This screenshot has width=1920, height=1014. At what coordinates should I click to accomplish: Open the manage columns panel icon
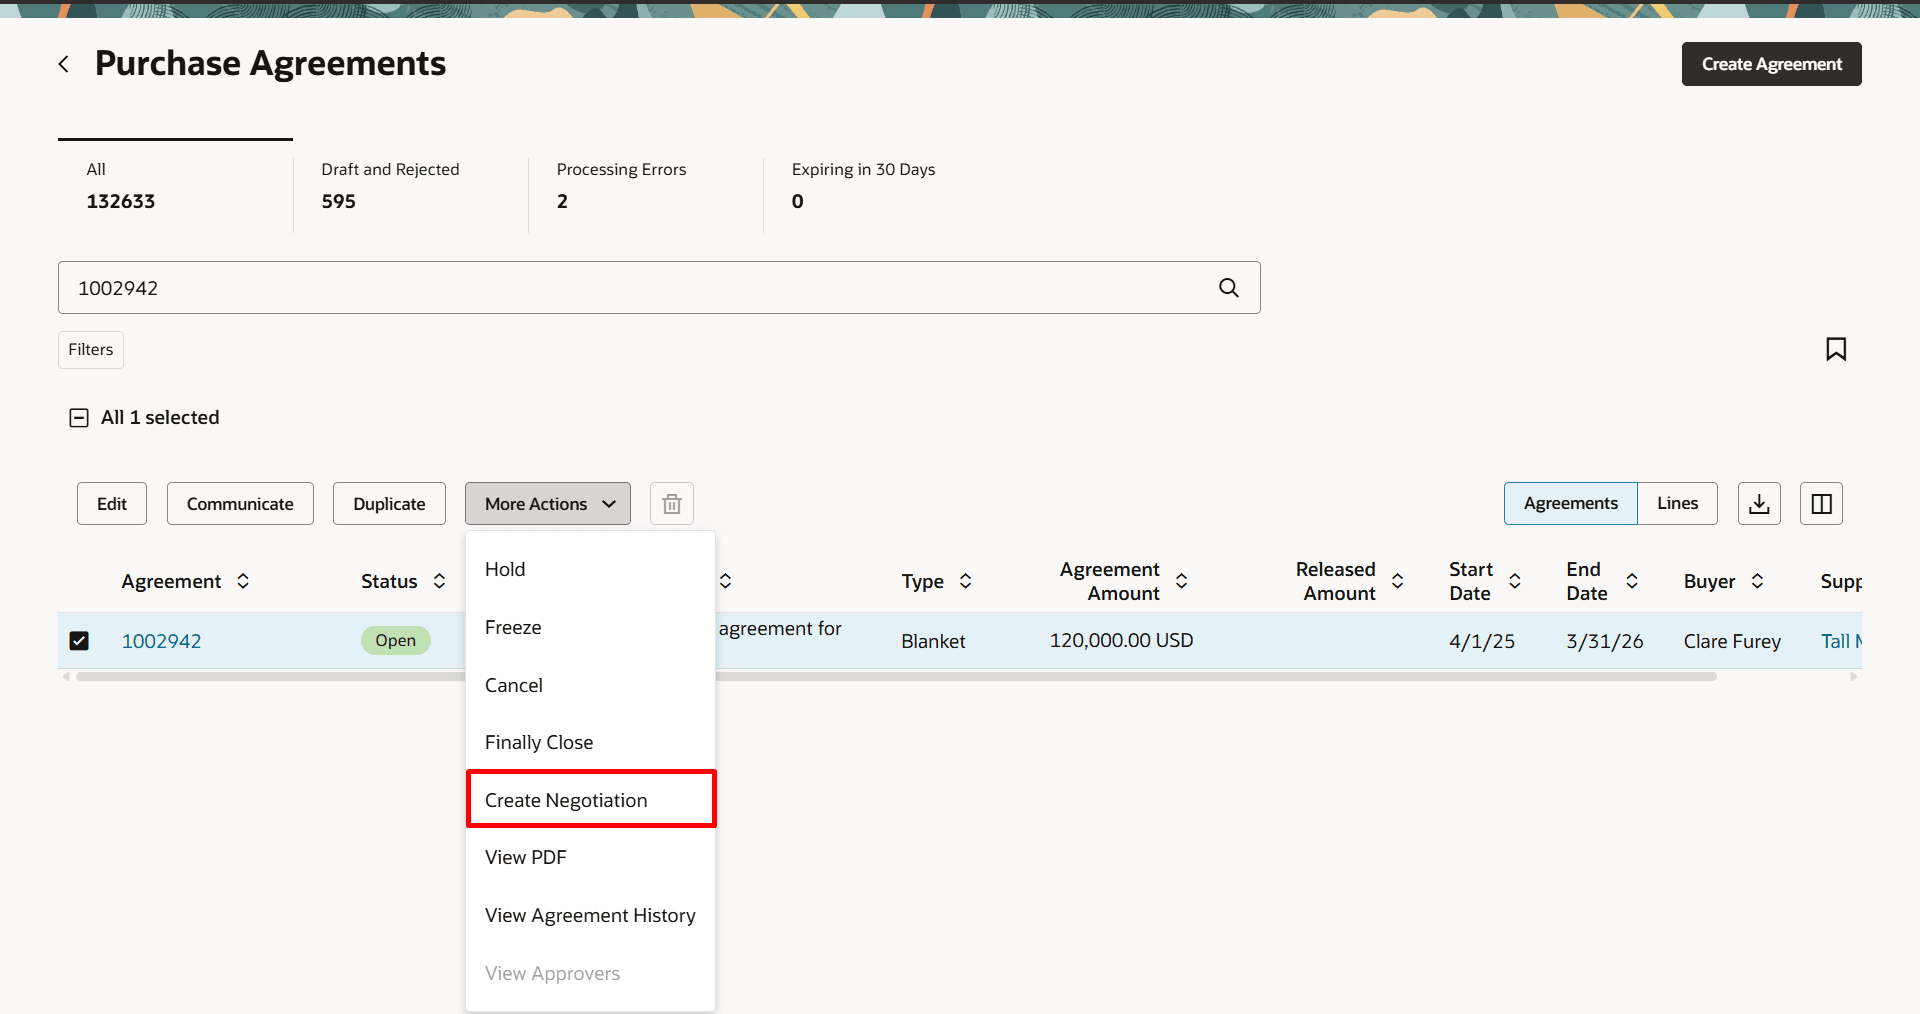[x=1821, y=503]
